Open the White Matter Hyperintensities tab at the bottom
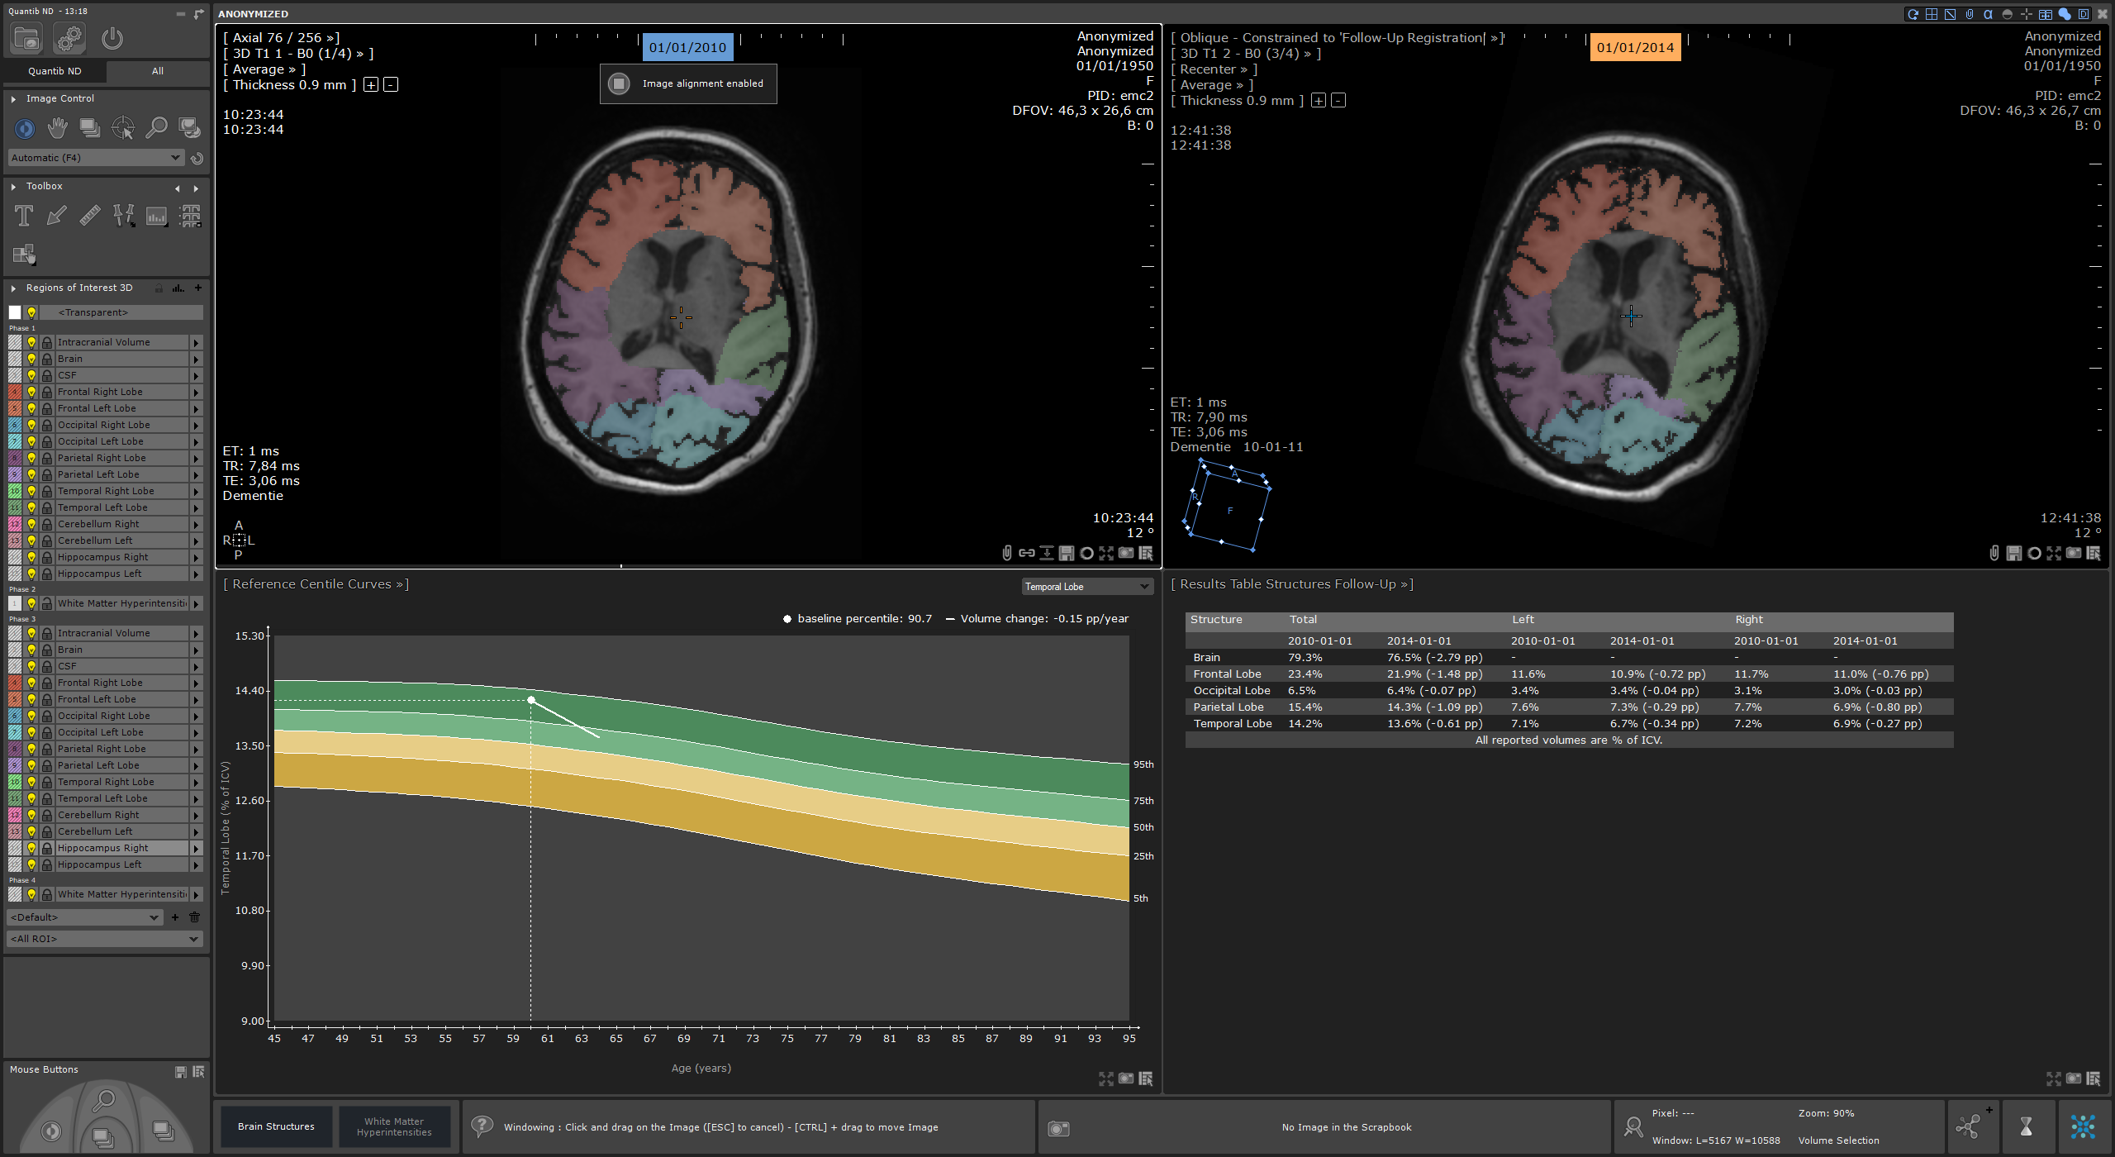 point(395,1126)
